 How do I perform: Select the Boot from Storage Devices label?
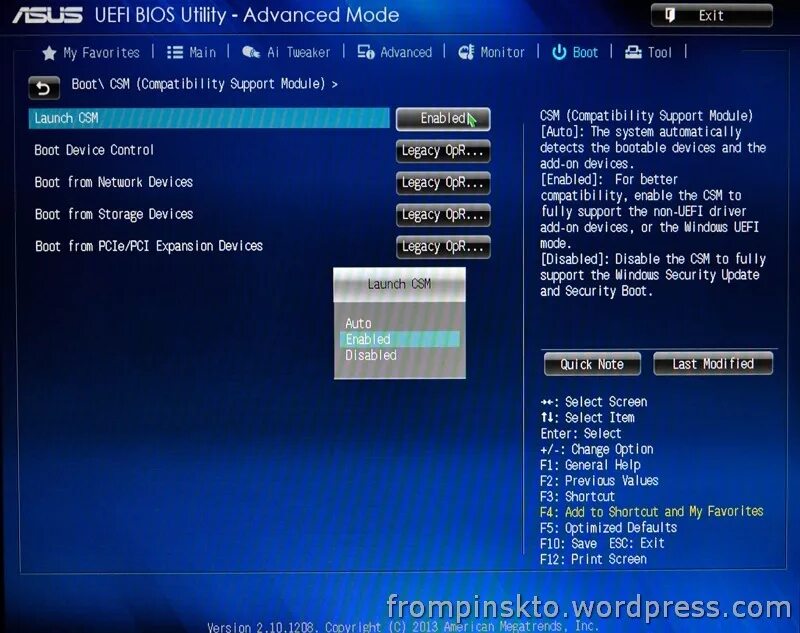pyautogui.click(x=114, y=214)
